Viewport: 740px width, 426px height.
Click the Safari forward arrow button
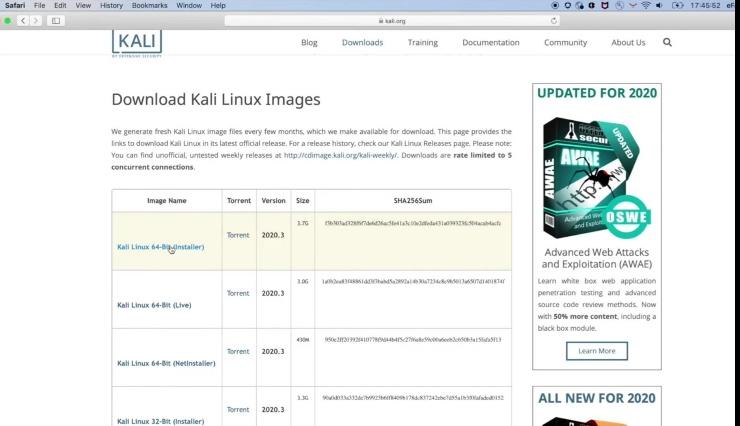[35, 21]
